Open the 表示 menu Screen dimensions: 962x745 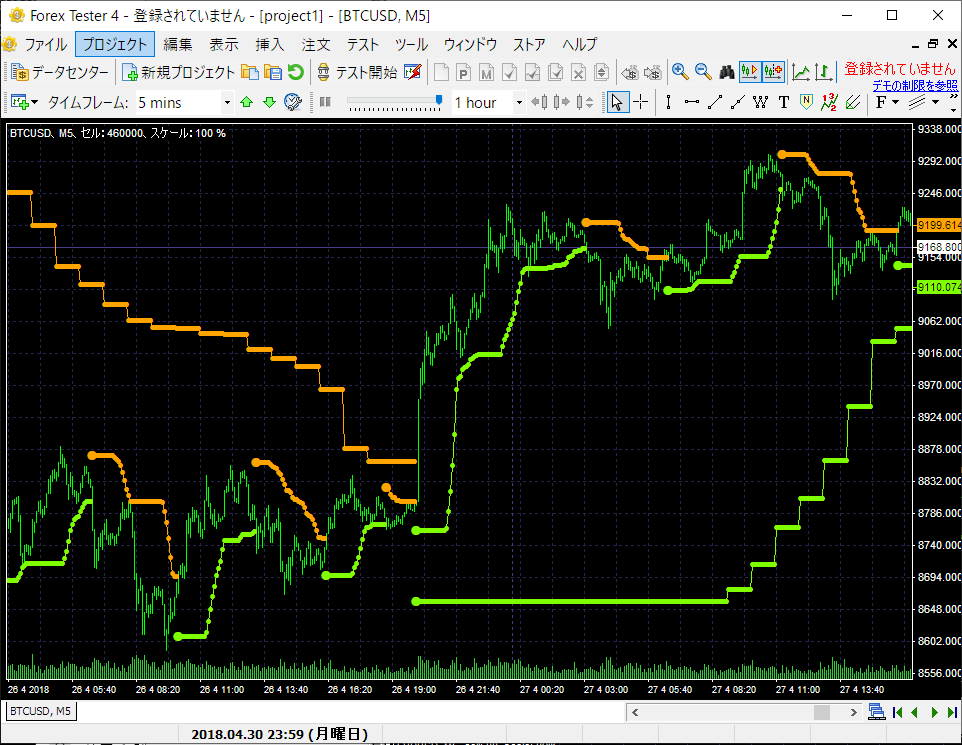(x=224, y=44)
